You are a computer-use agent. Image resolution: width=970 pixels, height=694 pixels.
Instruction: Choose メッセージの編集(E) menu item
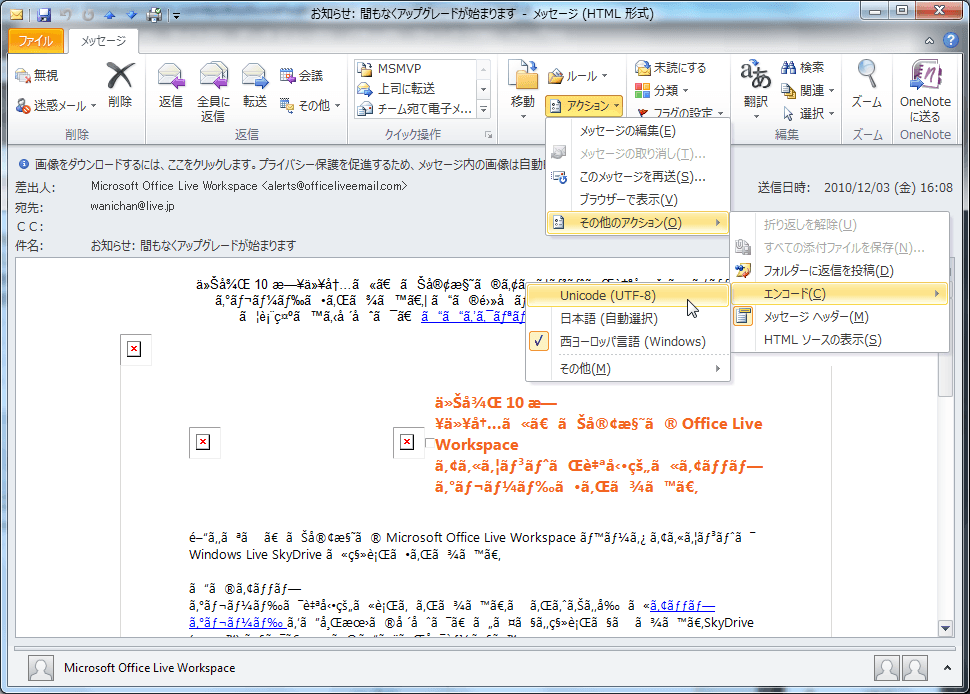(638, 131)
